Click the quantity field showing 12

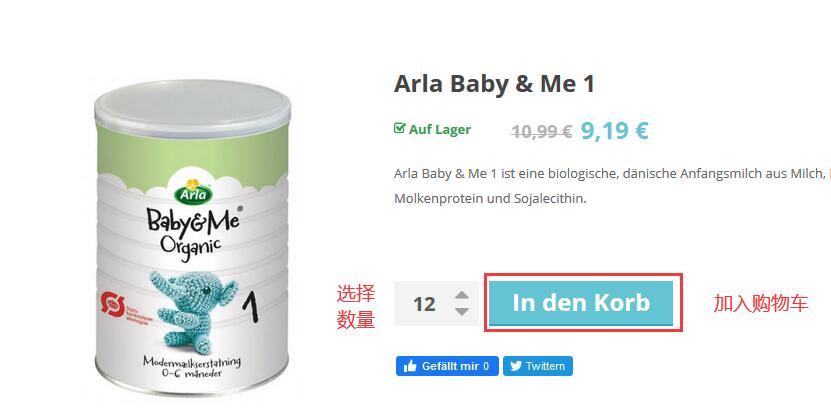pos(424,304)
